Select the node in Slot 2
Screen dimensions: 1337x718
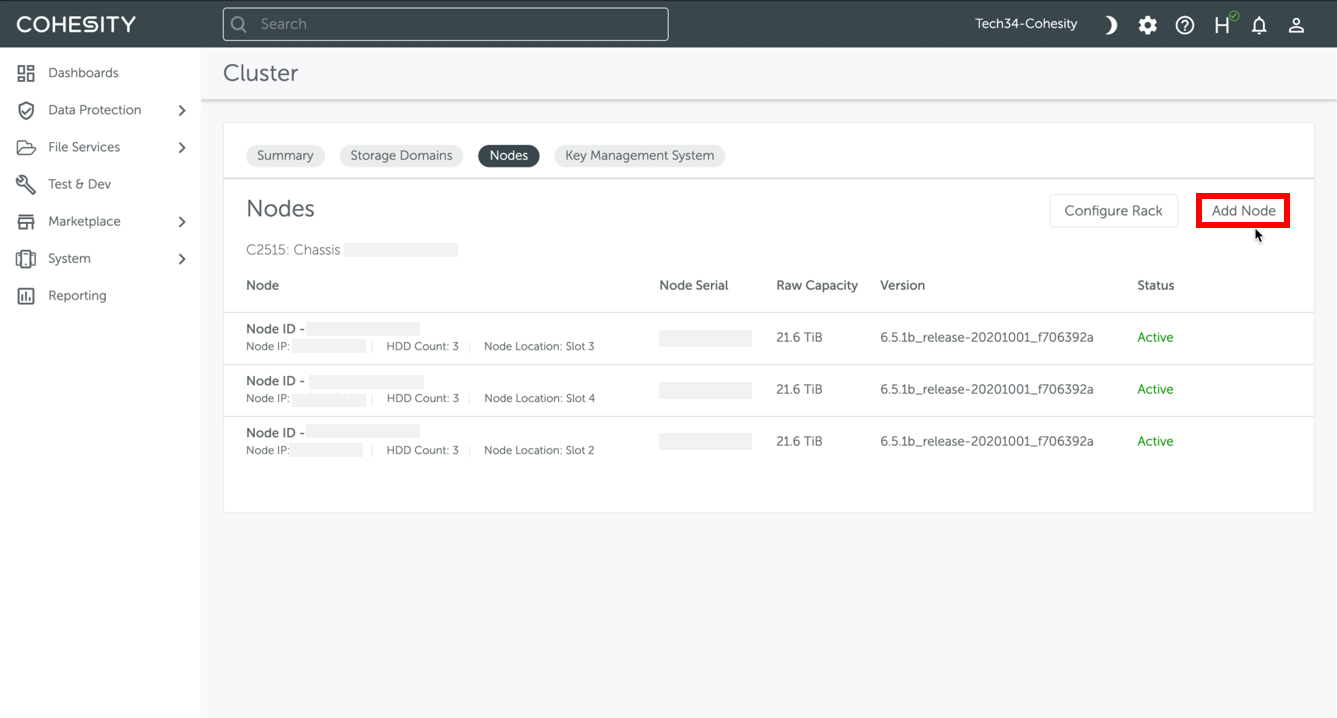[768, 442]
